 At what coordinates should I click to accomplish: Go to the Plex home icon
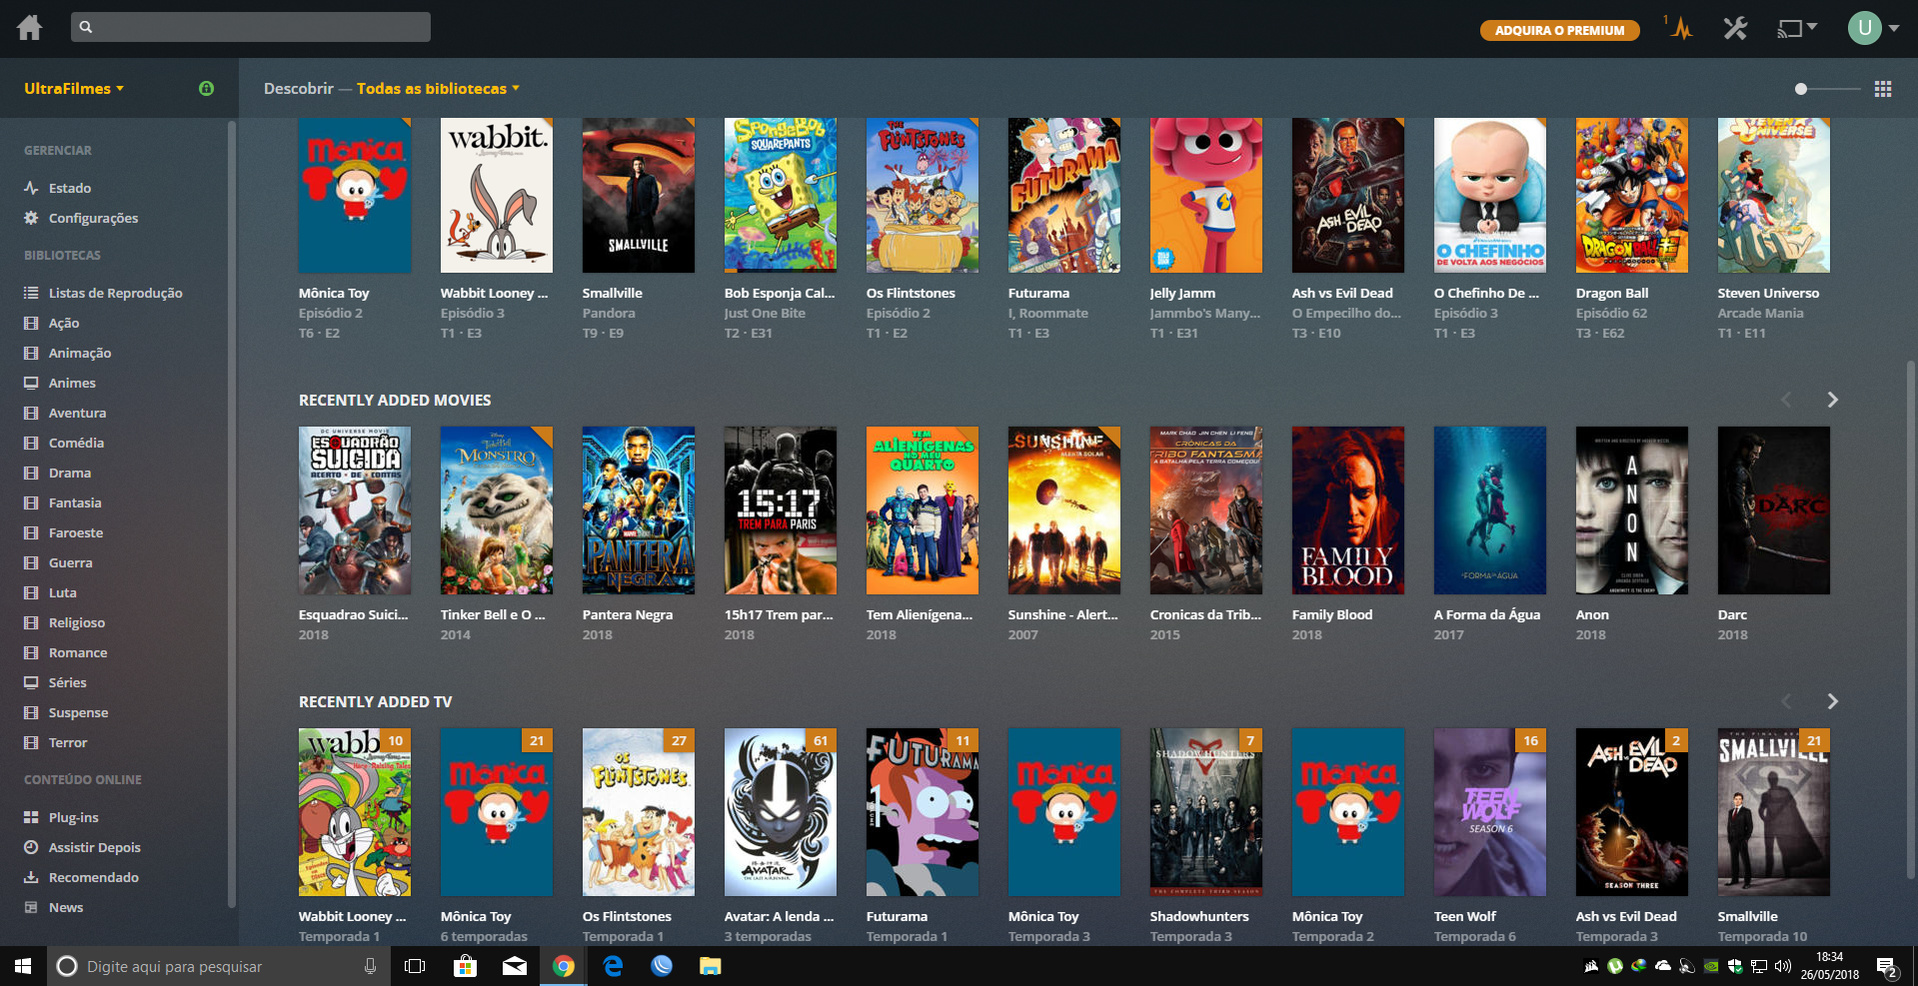30,27
